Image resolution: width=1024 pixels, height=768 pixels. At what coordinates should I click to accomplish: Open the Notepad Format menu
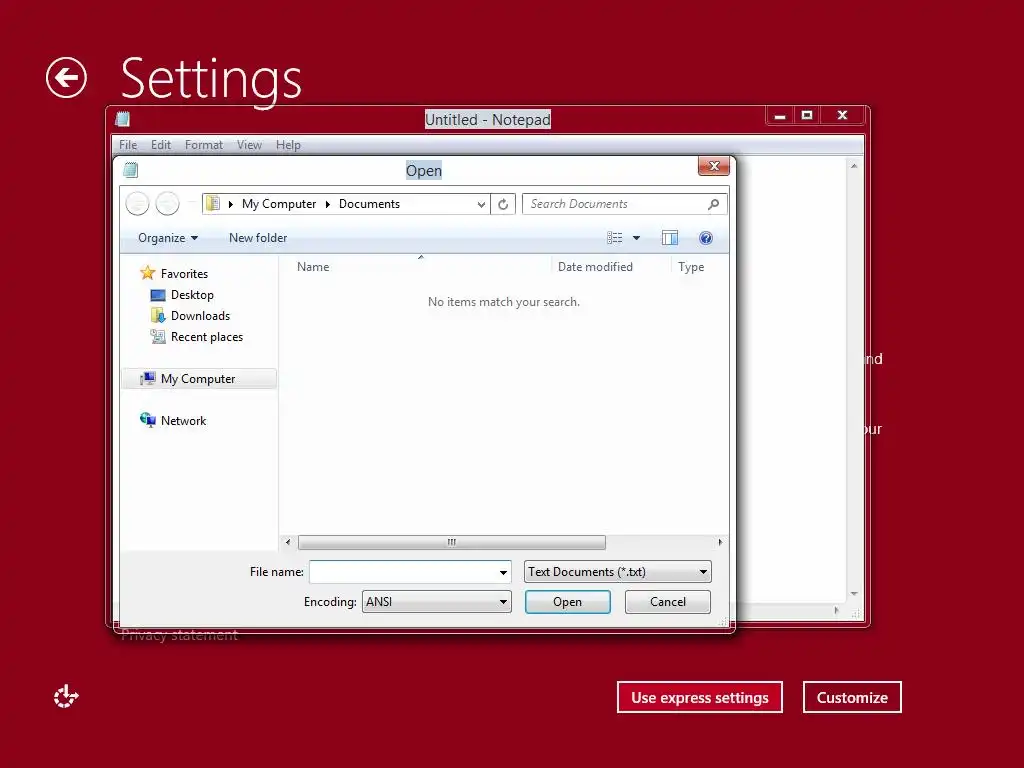point(204,145)
